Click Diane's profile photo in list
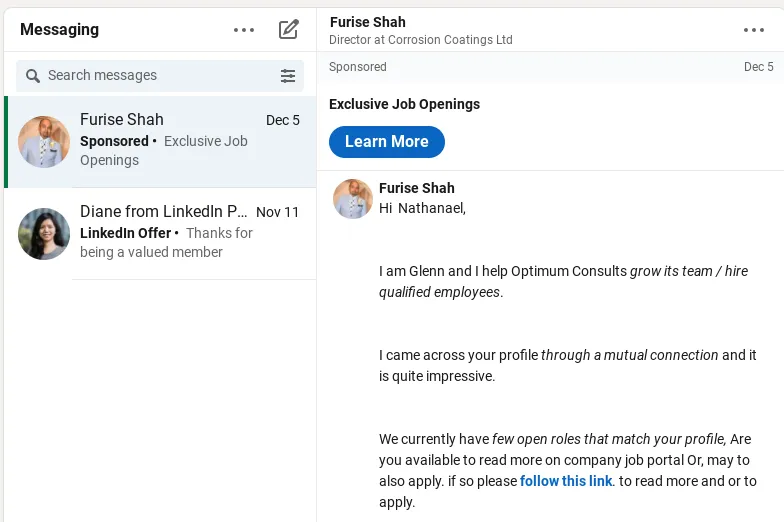The width and height of the screenshot is (784, 522). point(44,234)
